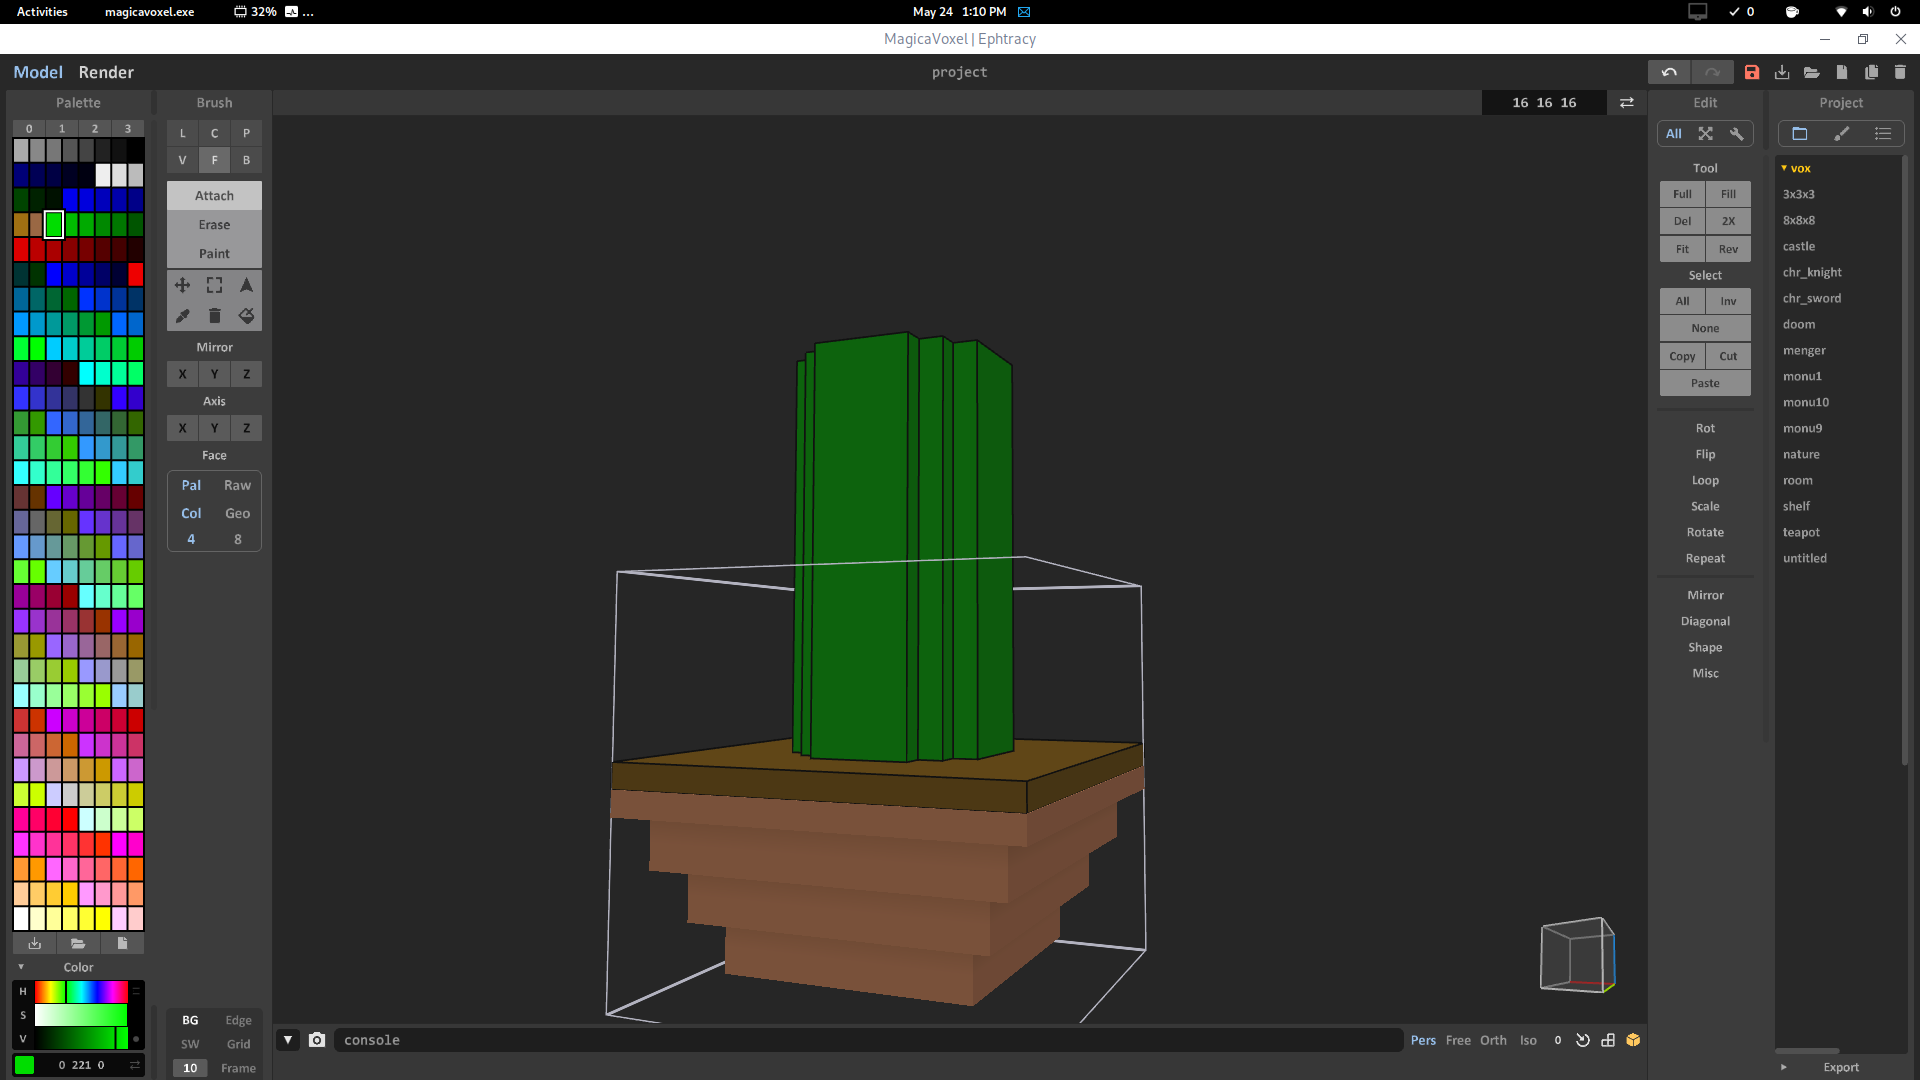Delete model with the top-right trash icon
Viewport: 1920px width, 1080px height.
coord(1900,72)
